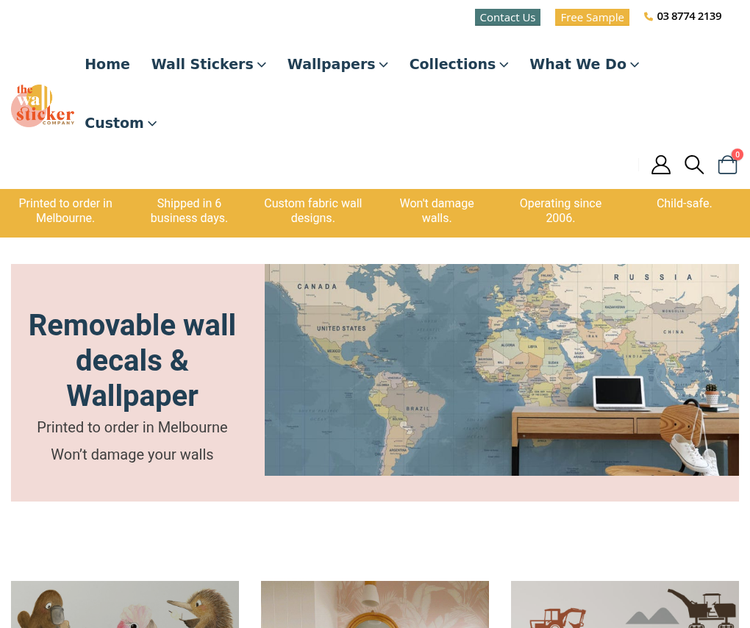Click the Removable wall decals & Wallpaper heading
The width and height of the screenshot is (750, 628).
click(x=132, y=361)
